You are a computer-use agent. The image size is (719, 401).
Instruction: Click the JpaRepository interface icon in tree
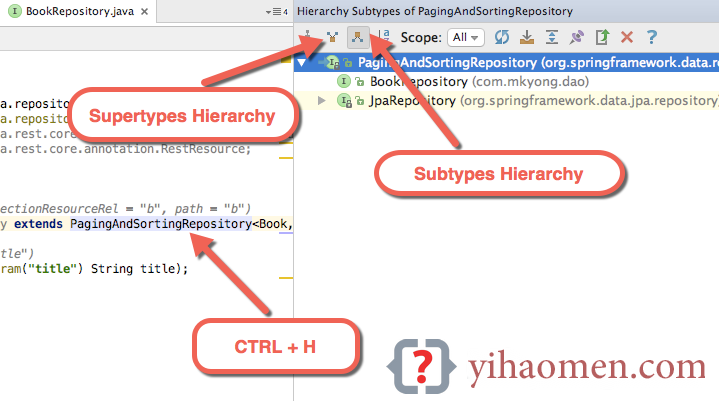pyautogui.click(x=344, y=100)
